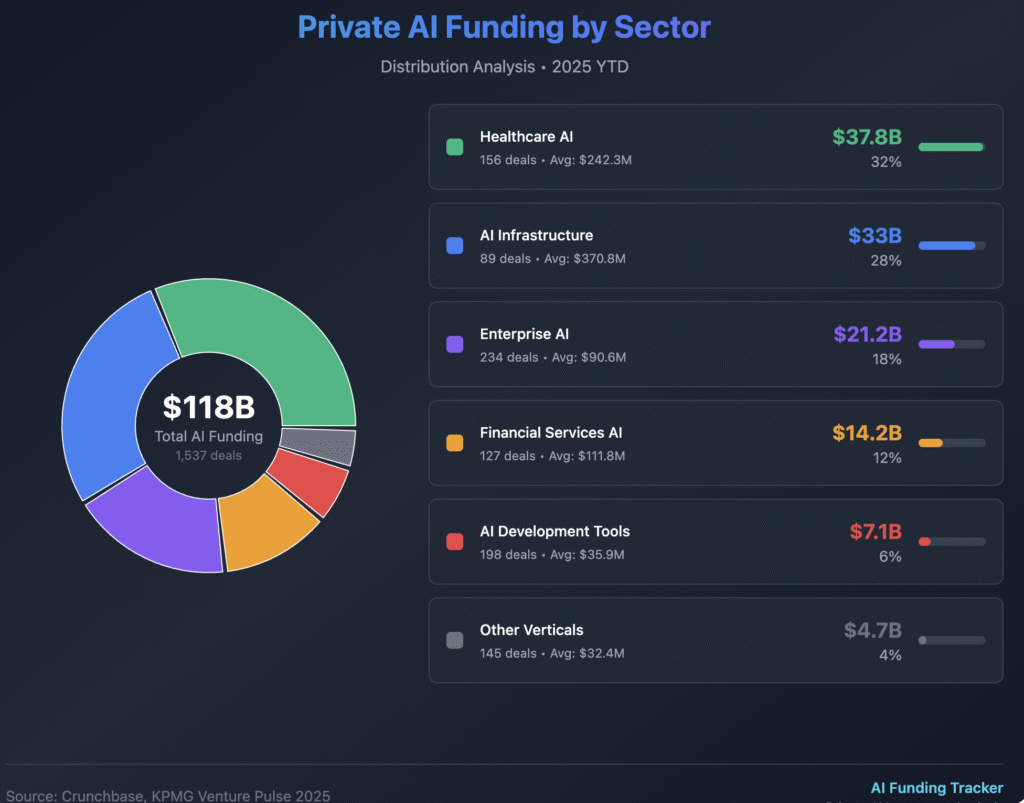Select the purple Enterprise AI color square
Image resolution: width=1024 pixels, height=803 pixels.
455,344
